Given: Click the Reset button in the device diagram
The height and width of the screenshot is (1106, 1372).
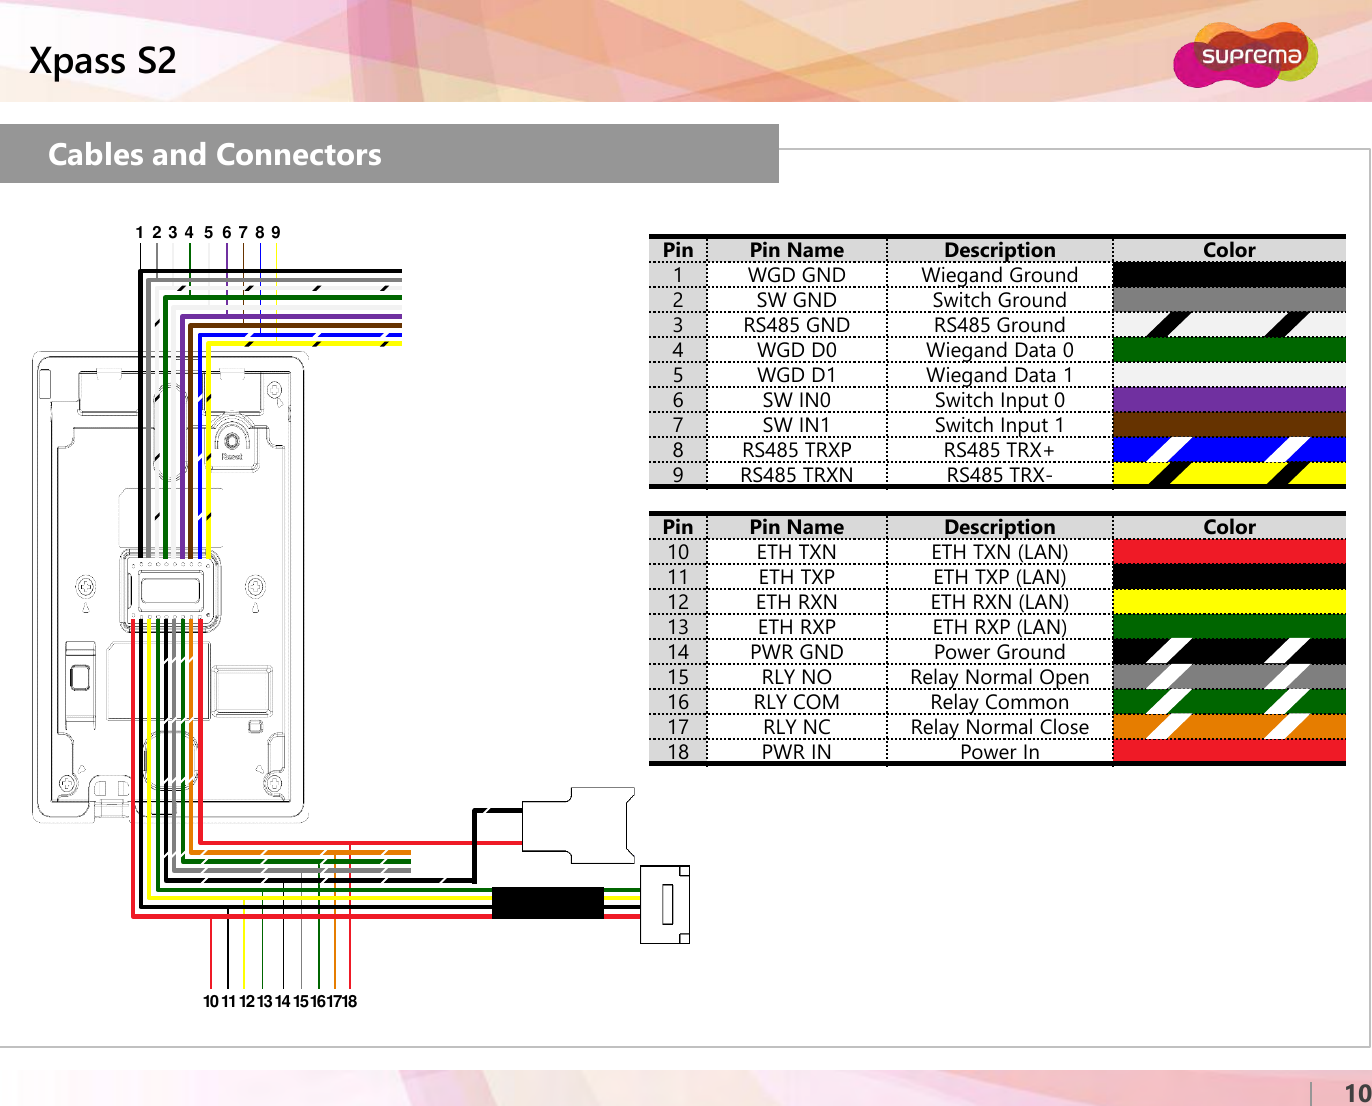Looking at the screenshot, I should (232, 441).
